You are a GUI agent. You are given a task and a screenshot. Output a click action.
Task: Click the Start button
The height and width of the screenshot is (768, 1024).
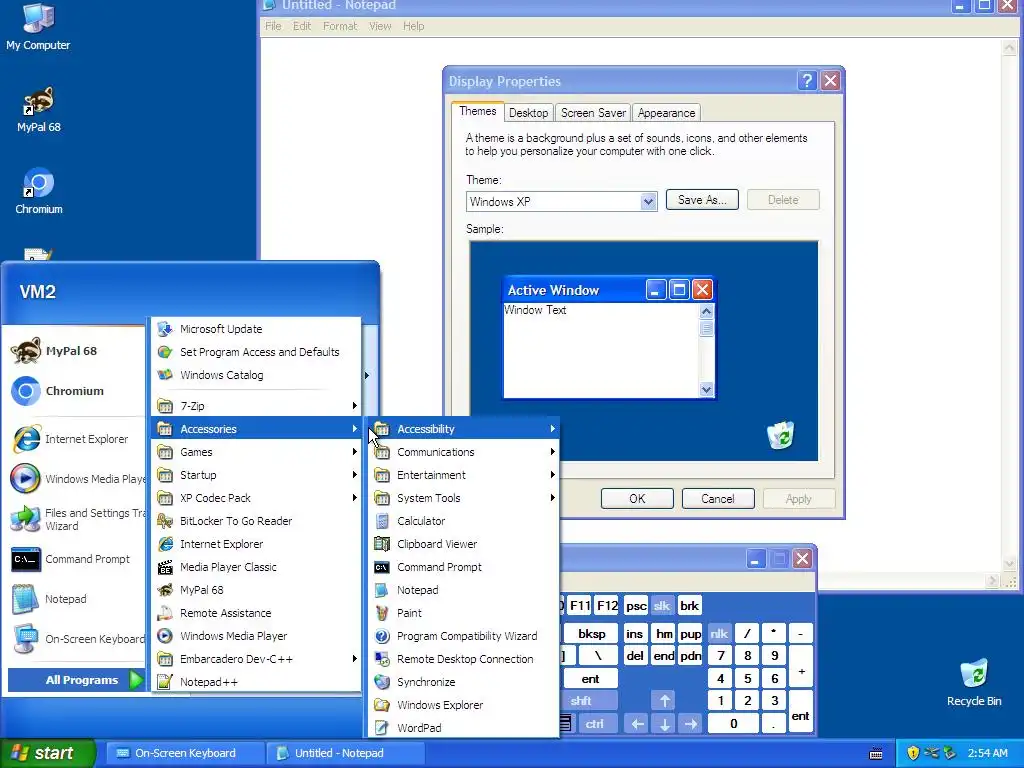(x=48, y=753)
